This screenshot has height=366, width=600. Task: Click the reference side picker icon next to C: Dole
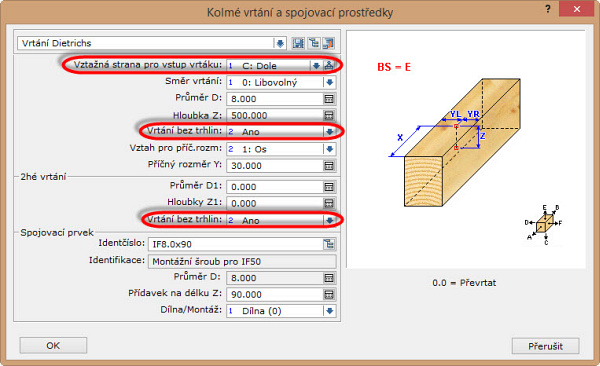click(329, 65)
